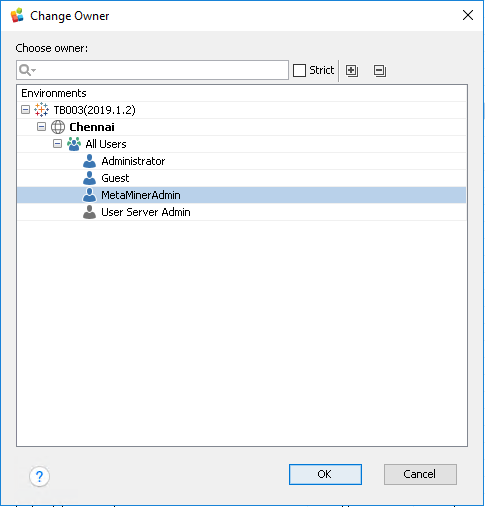Image resolution: width=485 pixels, height=507 pixels.
Task: Click the Tableau server icon beside TB003
Action: click(41, 110)
